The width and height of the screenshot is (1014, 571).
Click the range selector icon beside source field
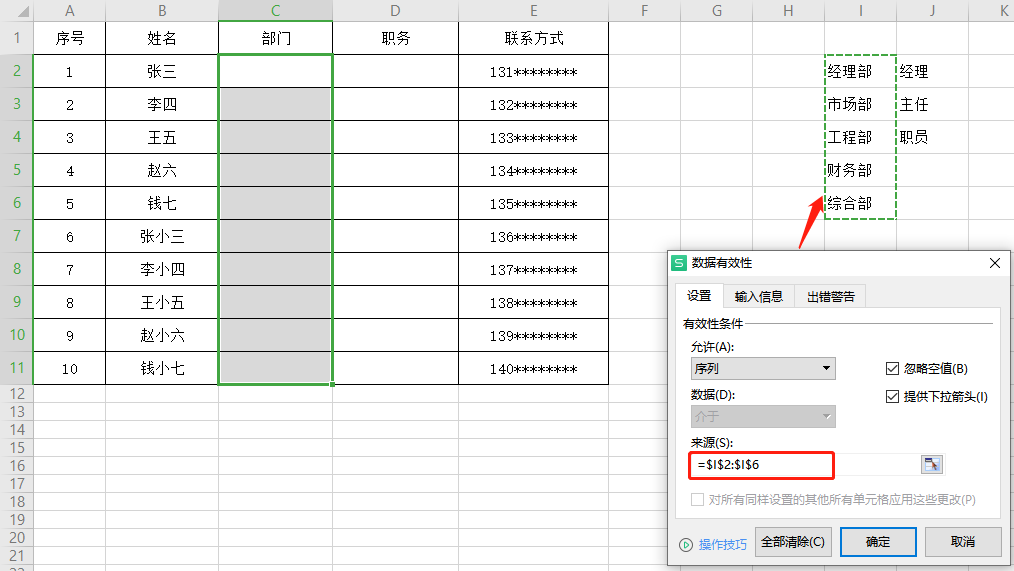[932, 464]
